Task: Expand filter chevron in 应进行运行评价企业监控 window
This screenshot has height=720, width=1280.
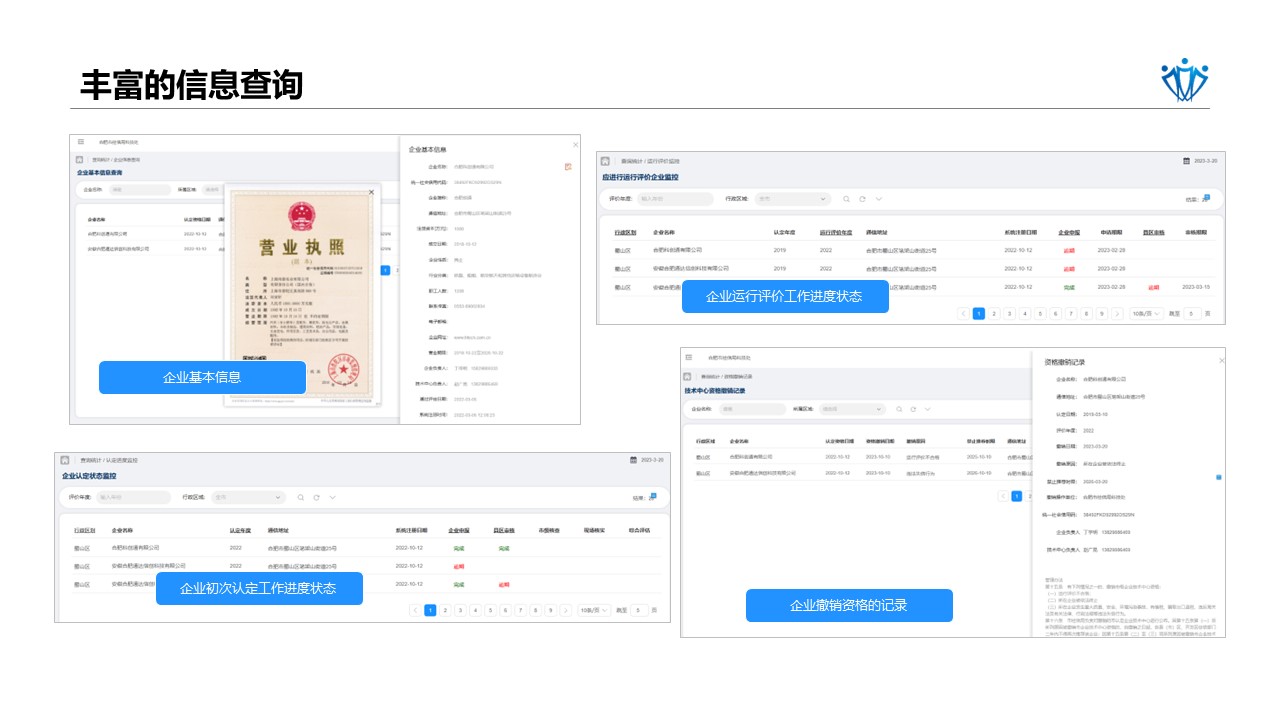Action: click(x=878, y=199)
